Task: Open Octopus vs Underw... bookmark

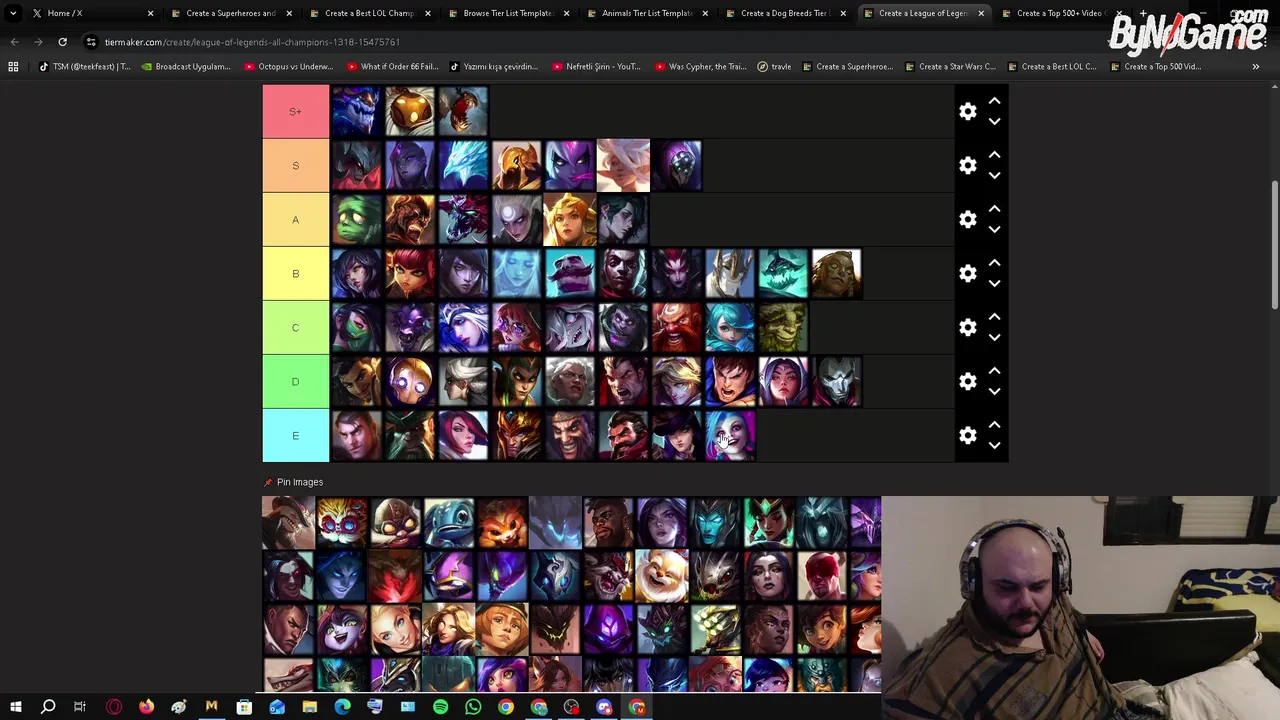Action: pyautogui.click(x=288, y=67)
